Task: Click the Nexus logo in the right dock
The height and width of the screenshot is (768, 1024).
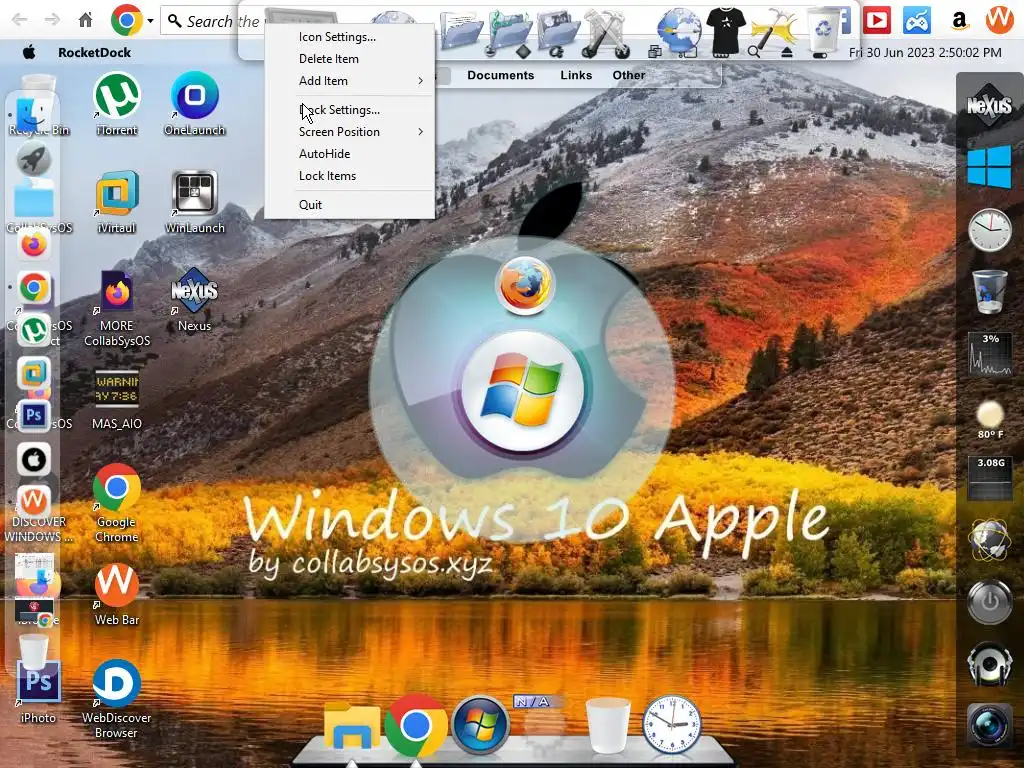Action: pyautogui.click(x=989, y=105)
